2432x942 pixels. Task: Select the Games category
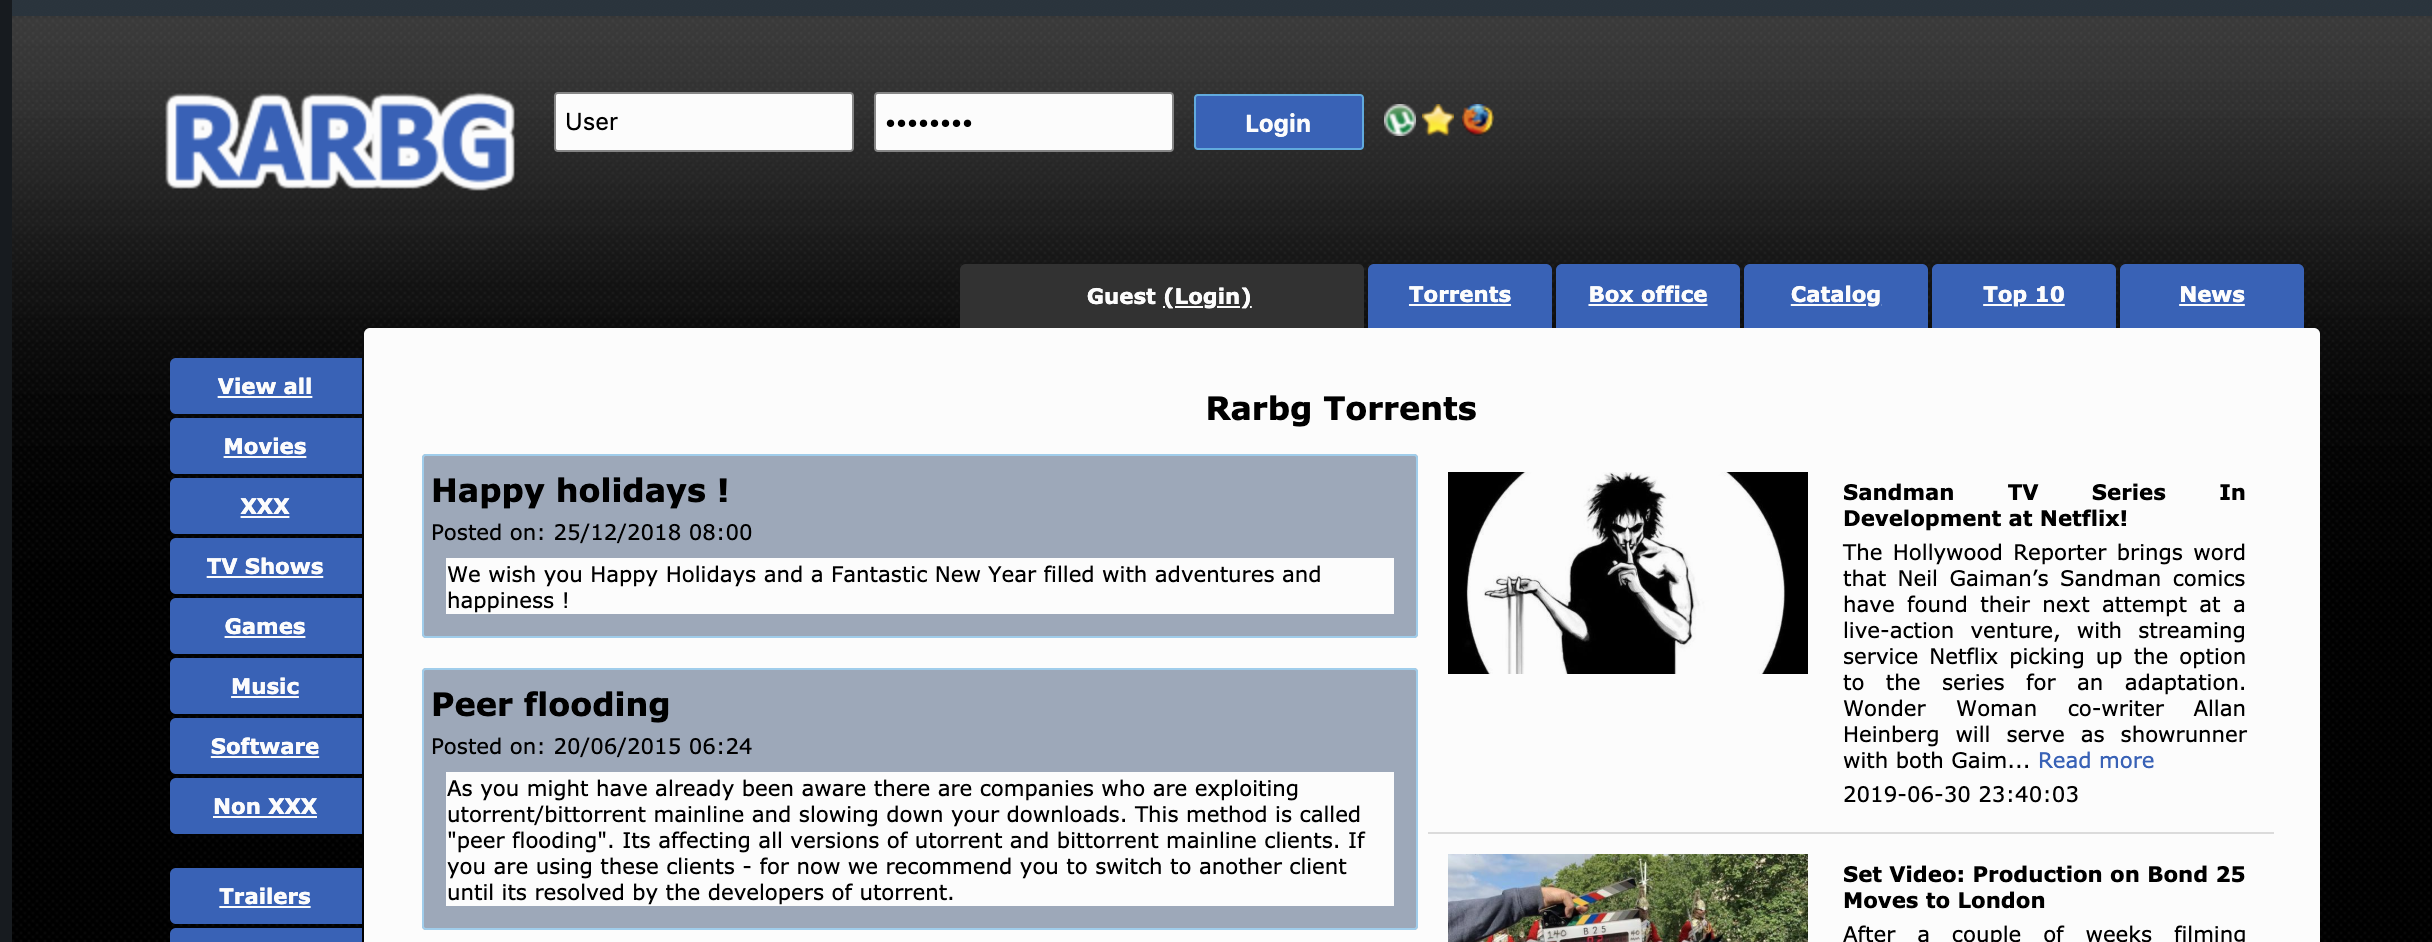pyautogui.click(x=265, y=626)
